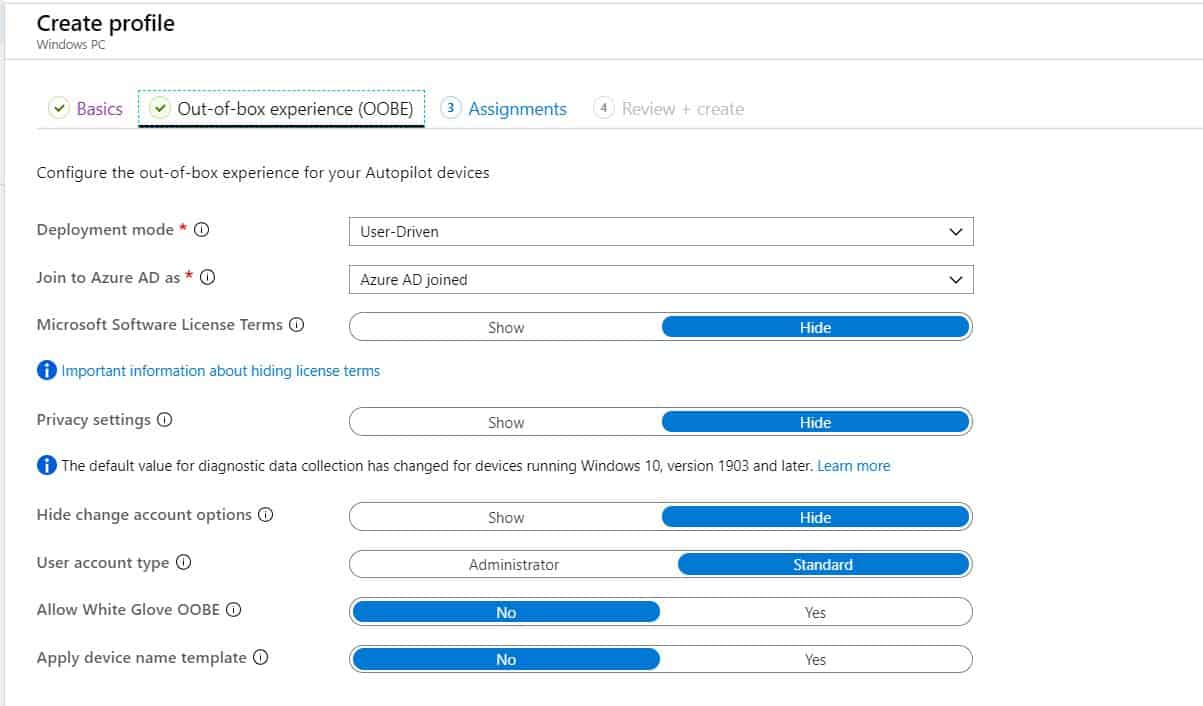Open Important information about hiding license terms
1203x706 pixels.
pos(220,370)
